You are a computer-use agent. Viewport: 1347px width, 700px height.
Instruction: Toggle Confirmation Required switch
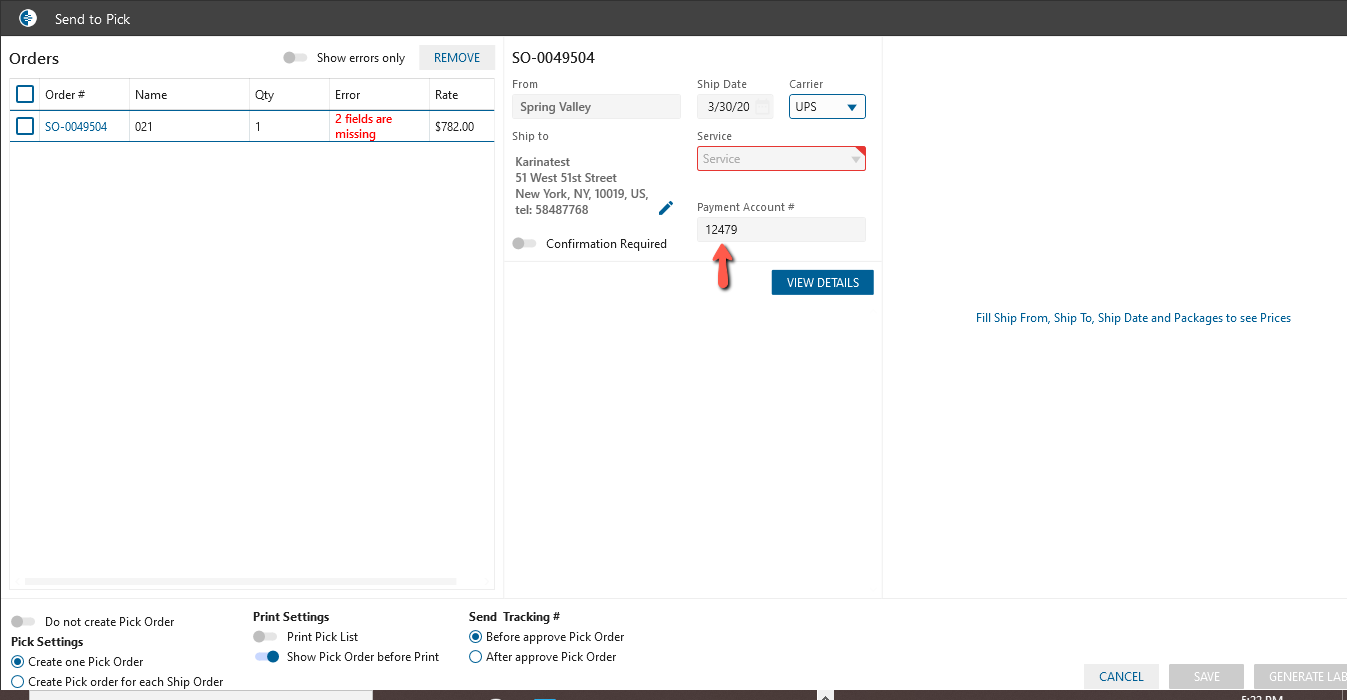tap(524, 243)
